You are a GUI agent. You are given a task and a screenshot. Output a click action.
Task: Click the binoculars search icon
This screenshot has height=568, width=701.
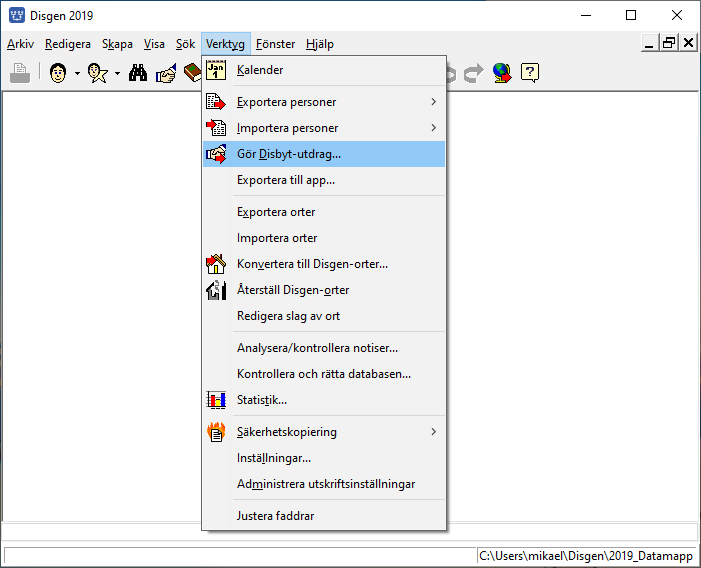[138, 73]
